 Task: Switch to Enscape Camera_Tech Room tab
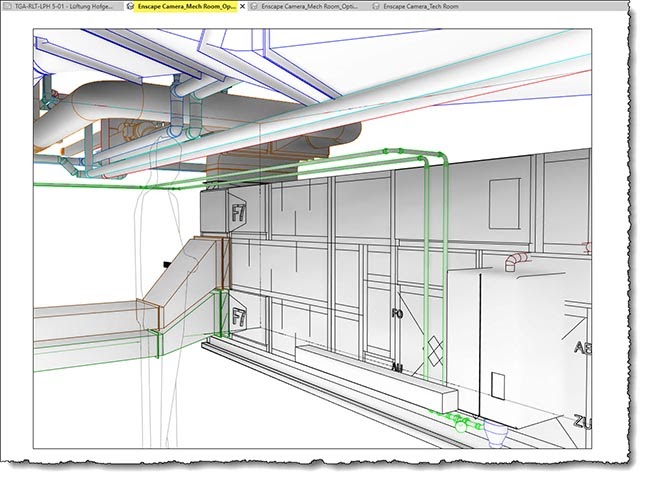(x=420, y=7)
